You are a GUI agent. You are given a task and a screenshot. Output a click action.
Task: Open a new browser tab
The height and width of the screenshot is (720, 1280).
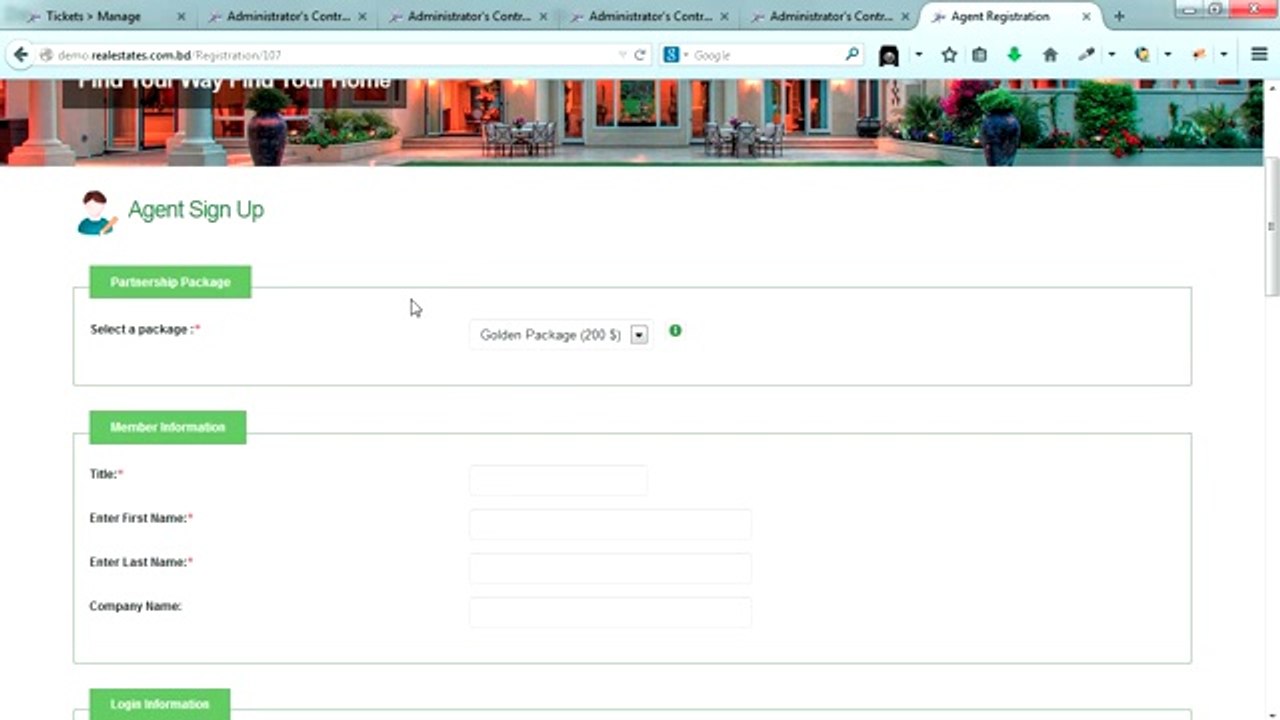pos(1119,17)
